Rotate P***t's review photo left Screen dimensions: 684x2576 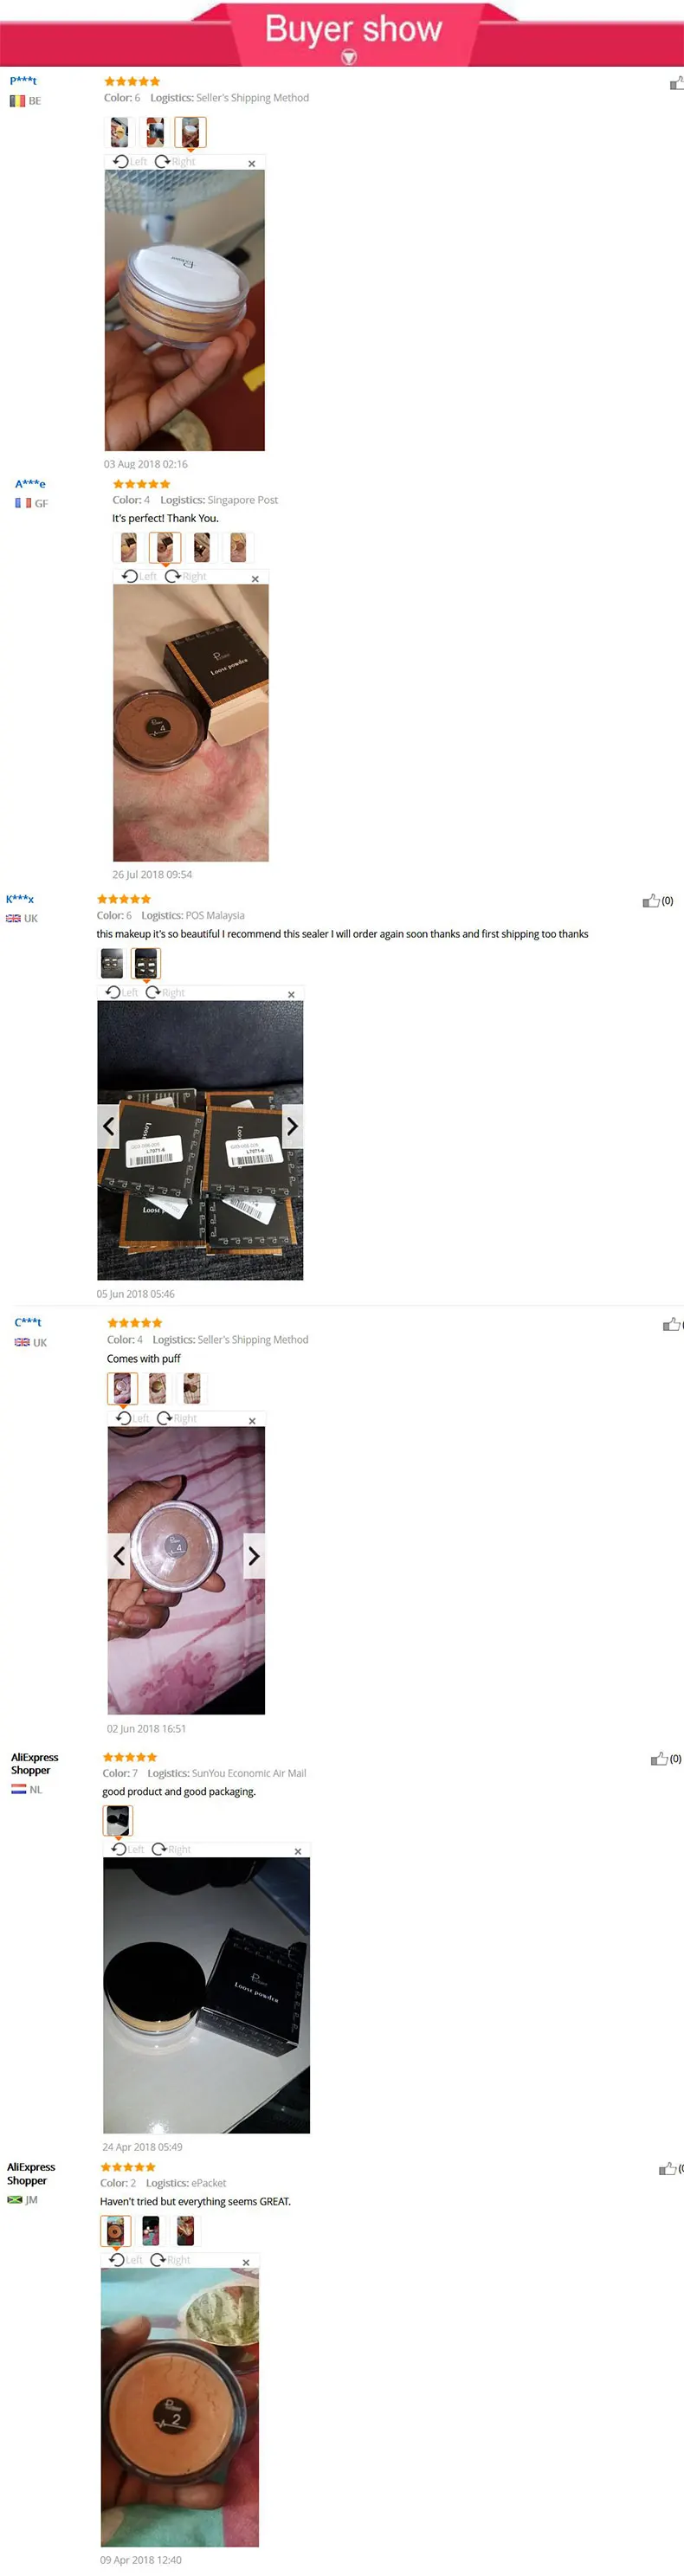tap(130, 161)
